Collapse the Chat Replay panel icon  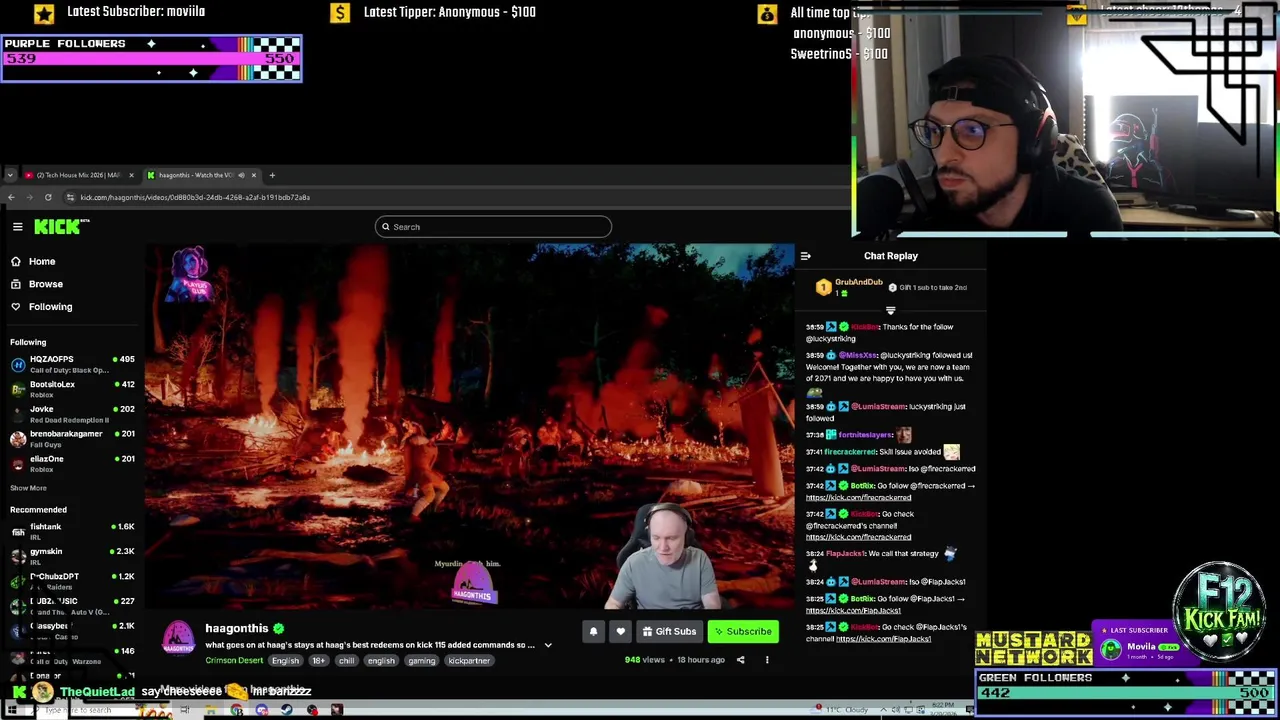[x=806, y=256]
